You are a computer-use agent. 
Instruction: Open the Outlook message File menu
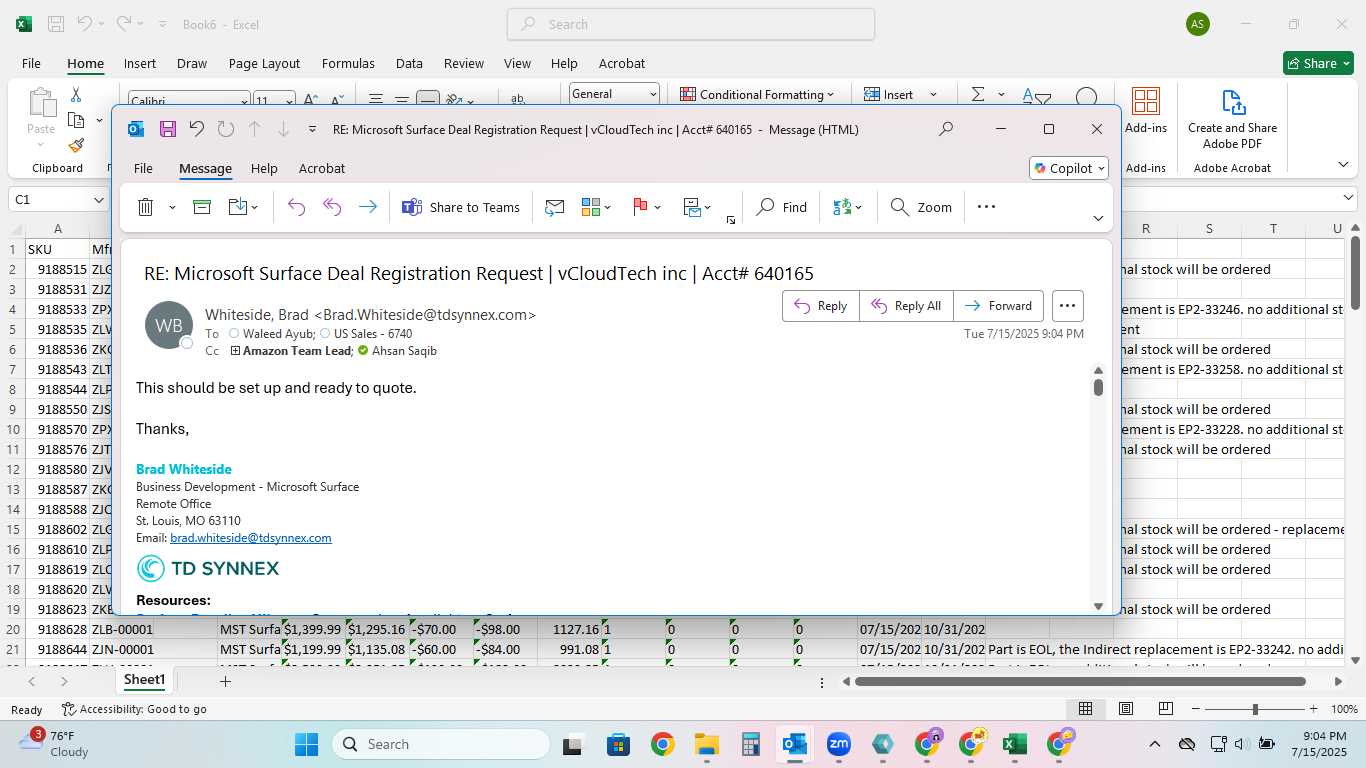(x=143, y=168)
